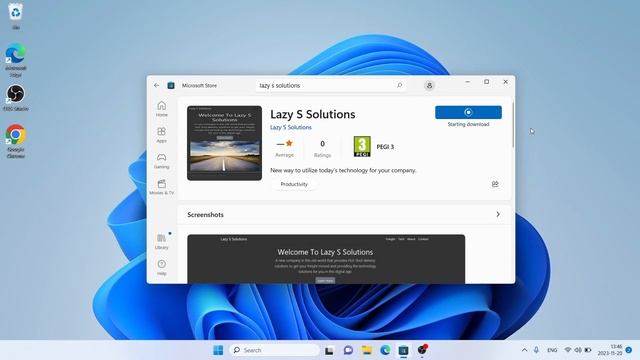640x360 pixels.
Task: Click the battery tray icon
Action: [x=588, y=350]
